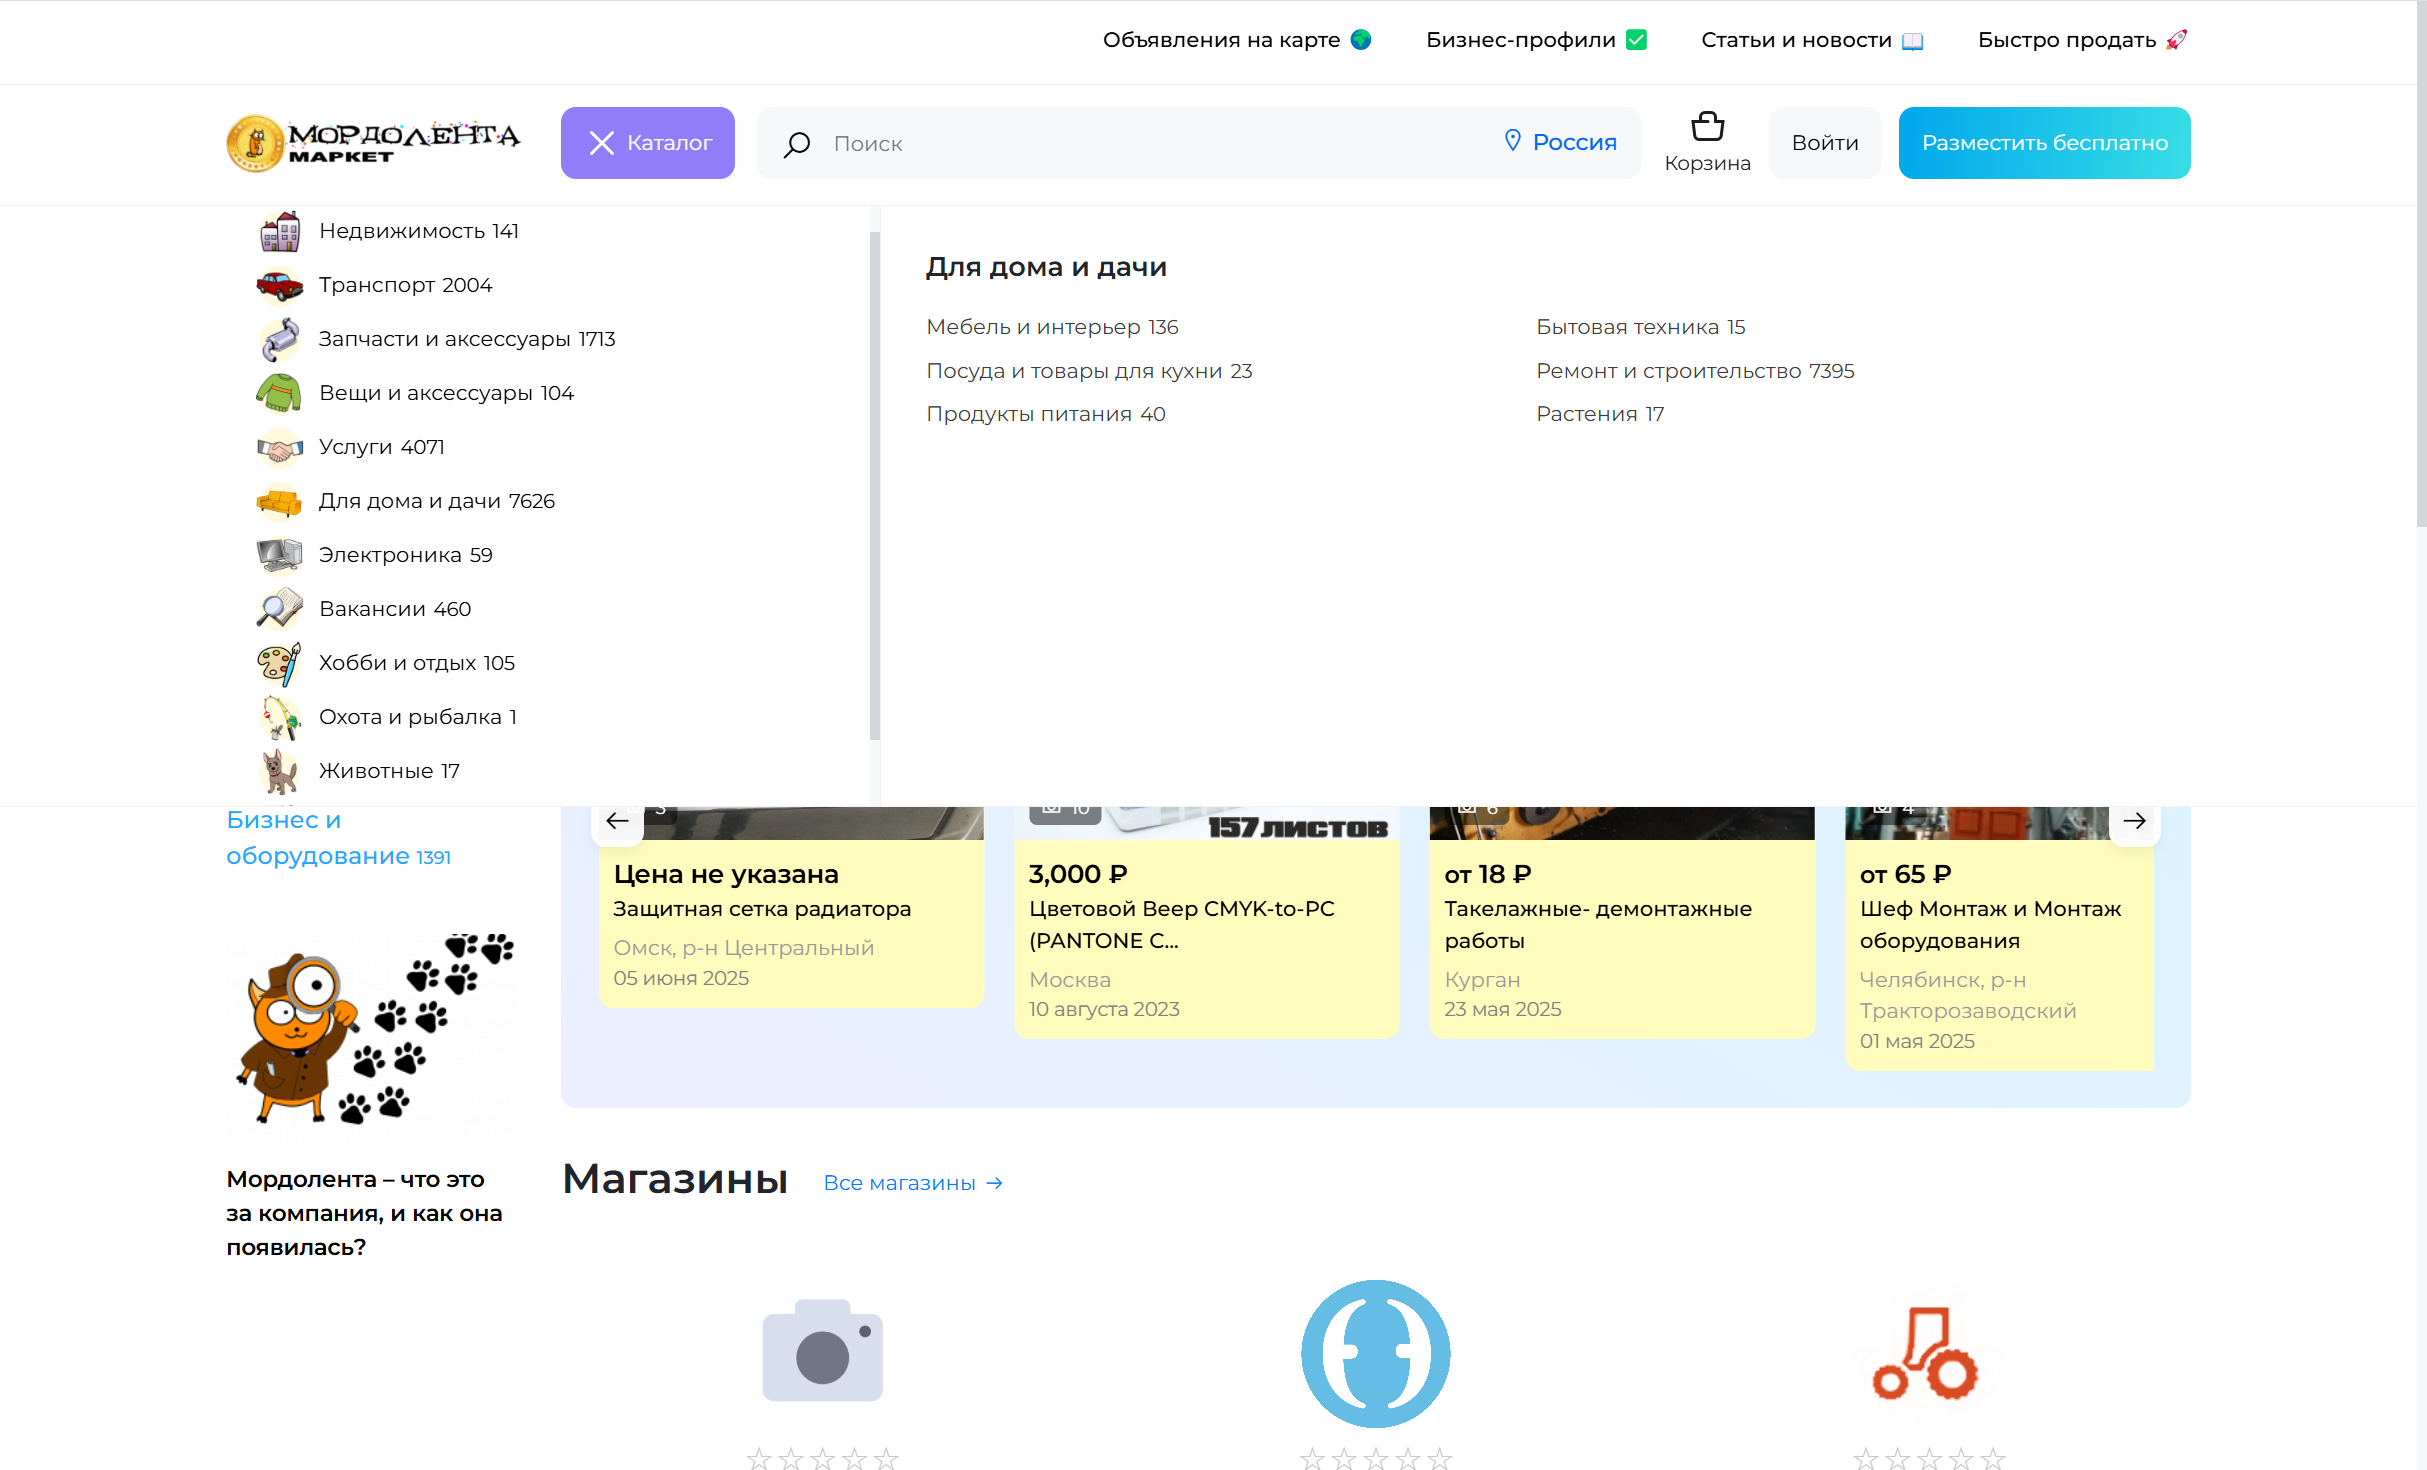The width and height of the screenshot is (2427, 1470).
Task: Expand the Электроника 59 category
Action: click(405, 555)
